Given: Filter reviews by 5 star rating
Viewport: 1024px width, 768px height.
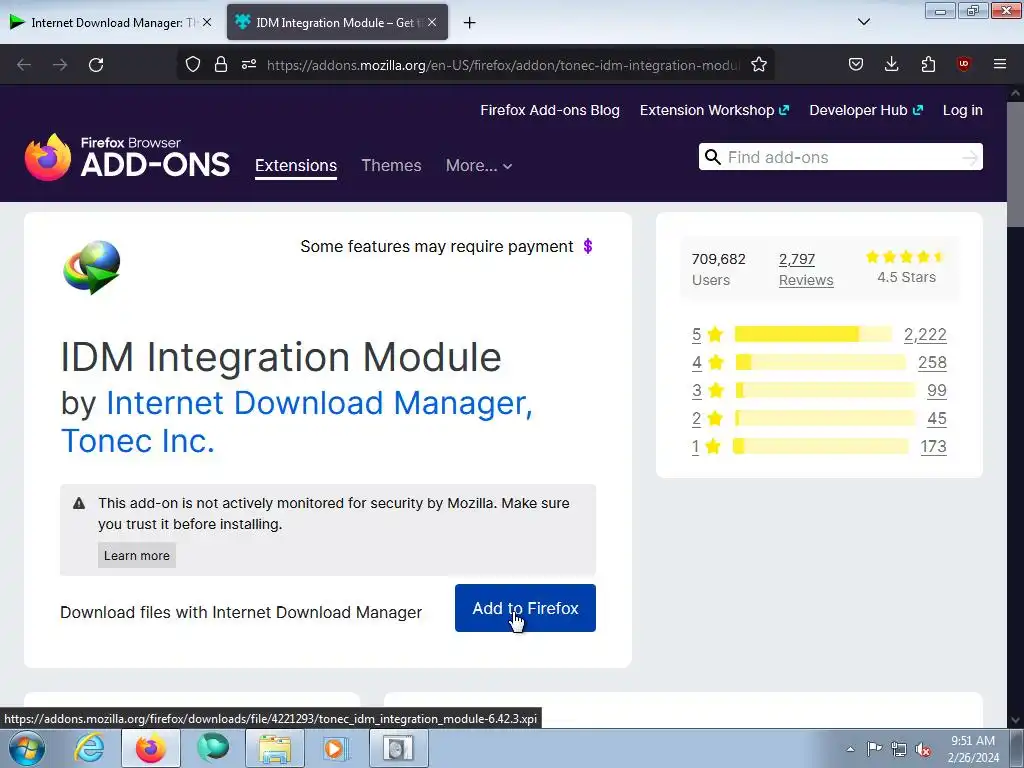Looking at the screenshot, I should click(x=707, y=334).
